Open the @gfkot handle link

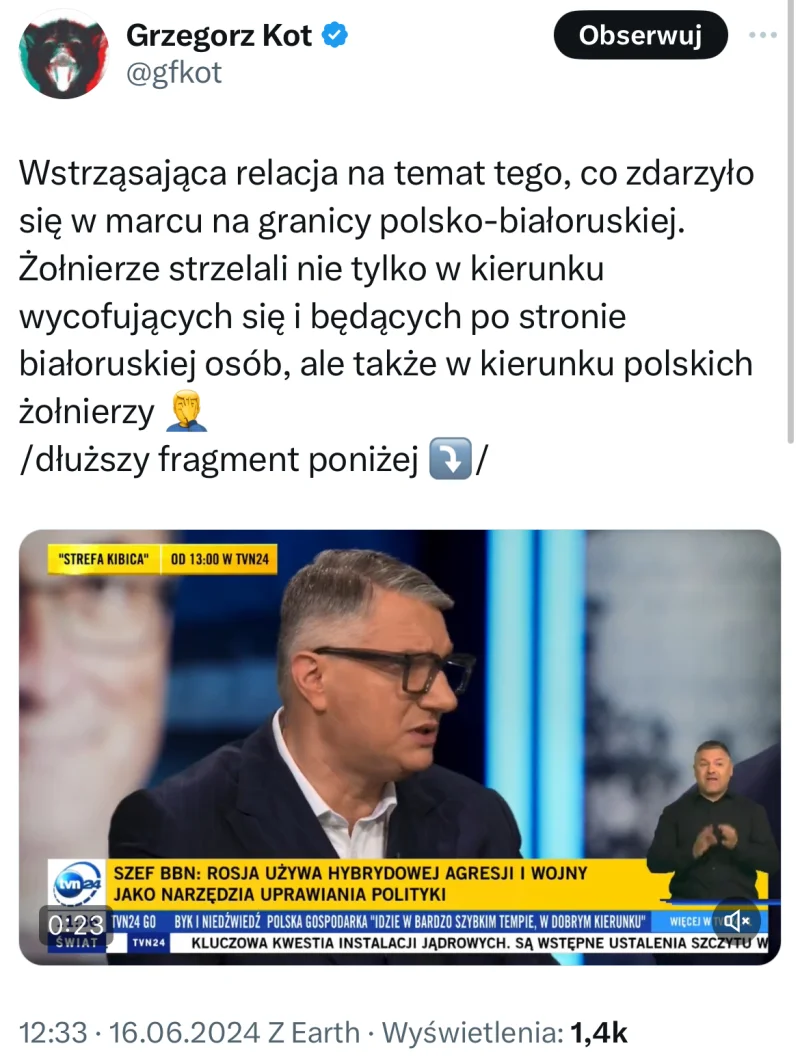pyautogui.click(x=174, y=72)
